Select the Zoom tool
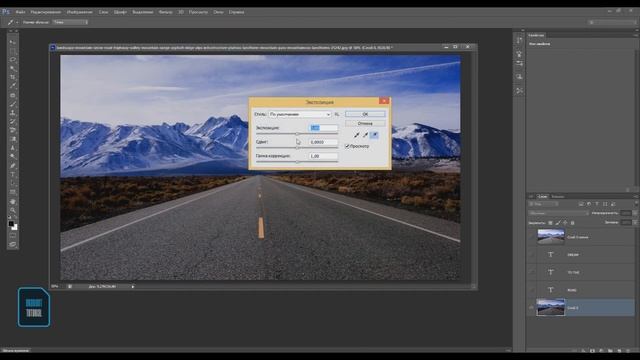Viewport: 640px width, 360px height. coord(13,210)
